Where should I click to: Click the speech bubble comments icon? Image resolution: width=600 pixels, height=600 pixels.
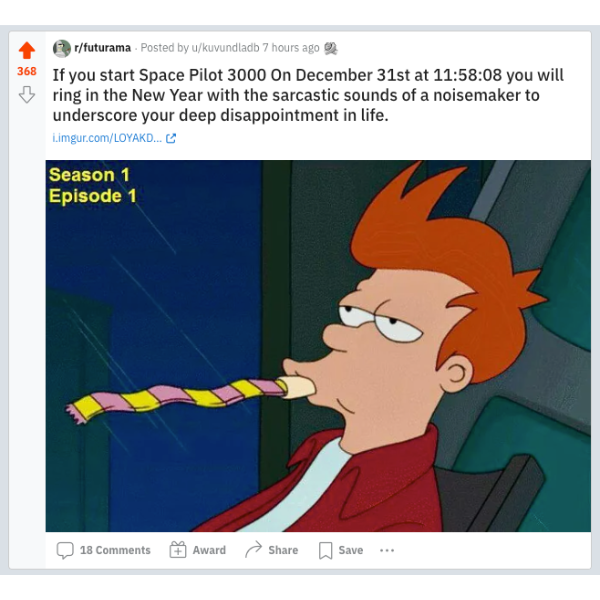pyautogui.click(x=65, y=550)
